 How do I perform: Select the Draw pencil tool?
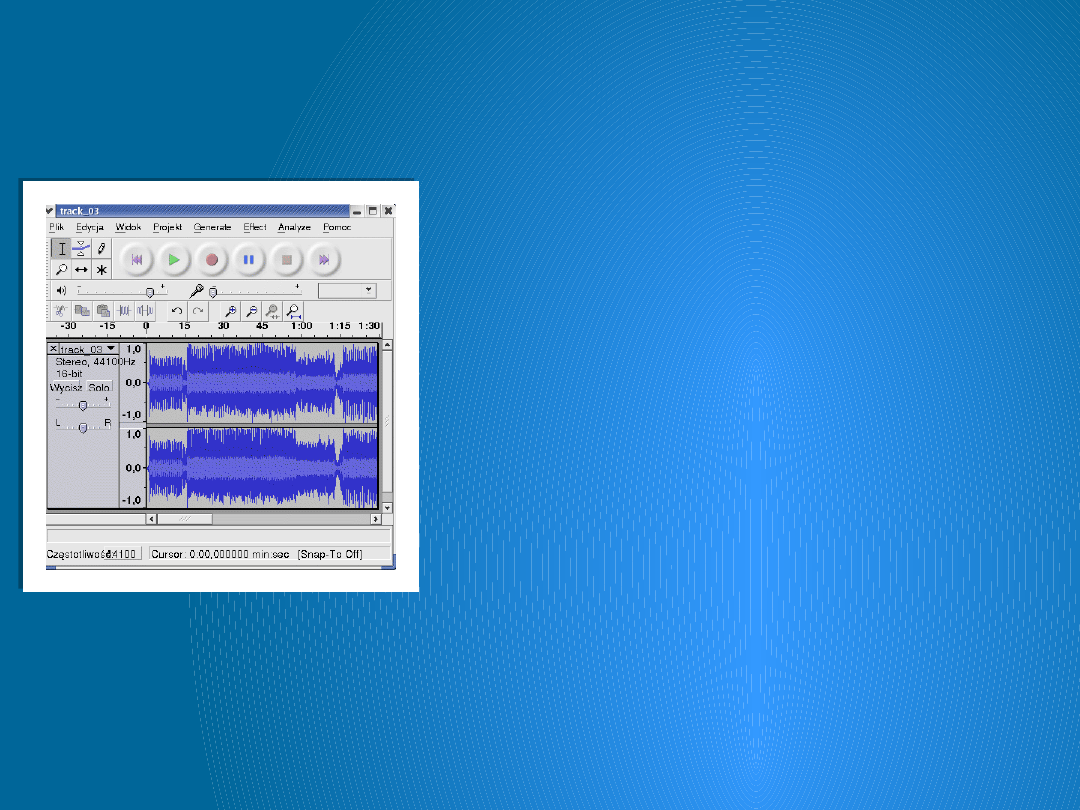click(x=101, y=249)
